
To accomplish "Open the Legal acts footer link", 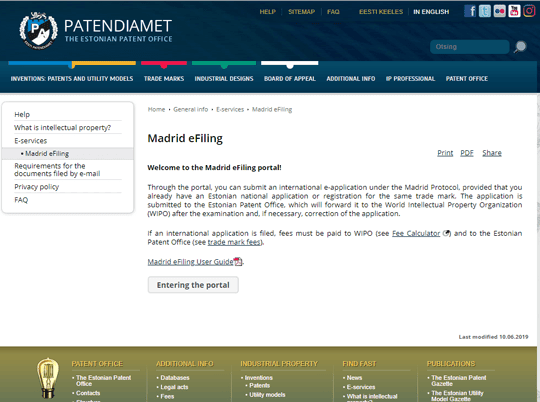I will [174, 387].
